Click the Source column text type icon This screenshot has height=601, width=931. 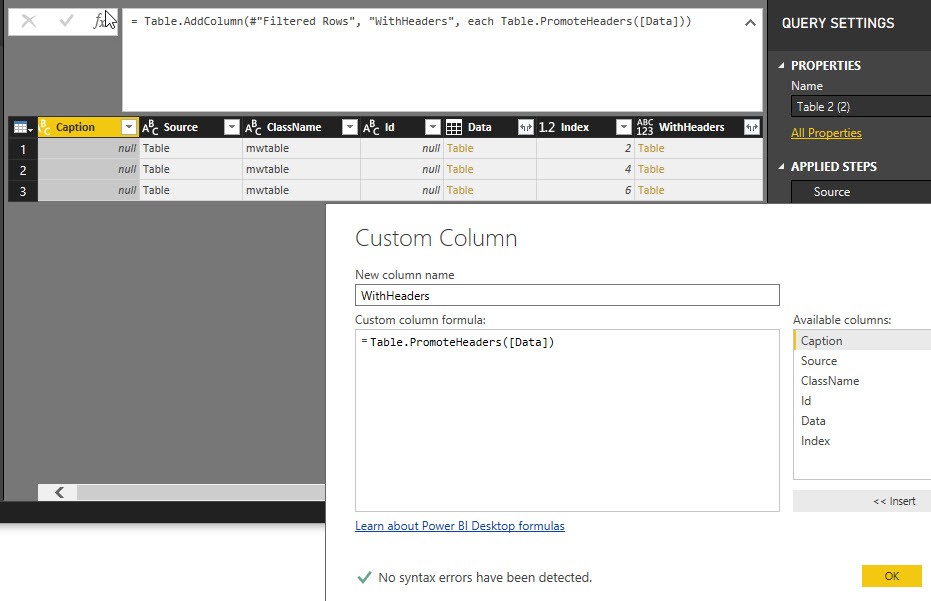150,127
